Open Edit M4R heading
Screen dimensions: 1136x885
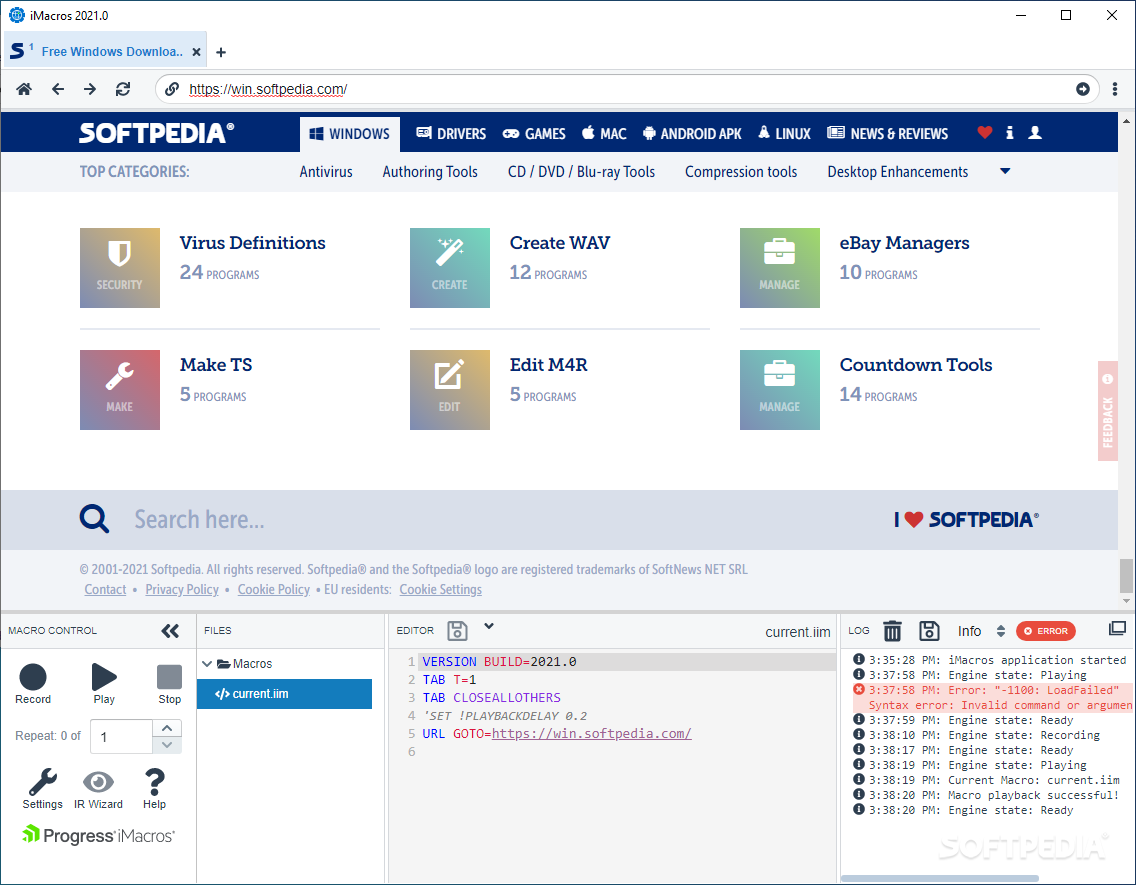[548, 364]
